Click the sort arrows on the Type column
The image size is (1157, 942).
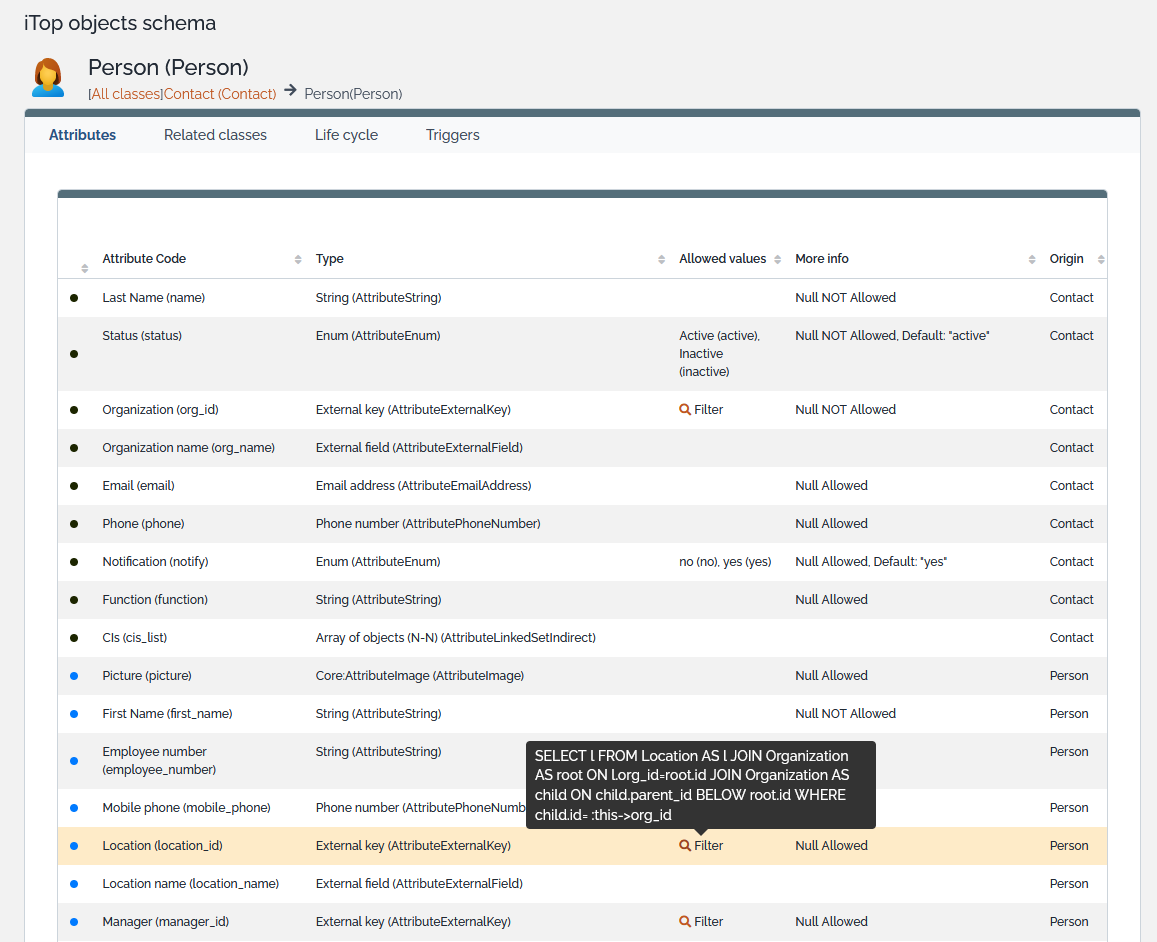[661, 260]
